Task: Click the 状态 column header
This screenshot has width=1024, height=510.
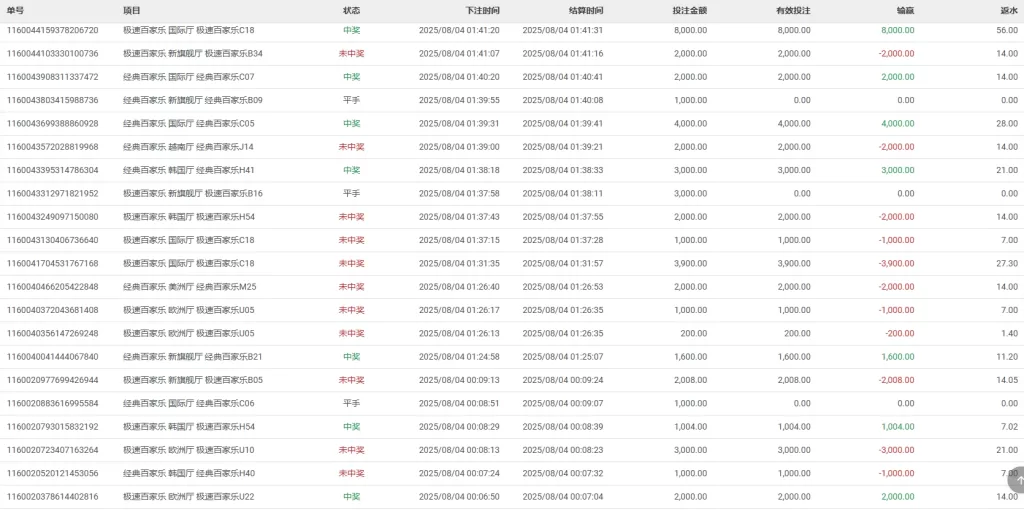Action: (x=351, y=11)
